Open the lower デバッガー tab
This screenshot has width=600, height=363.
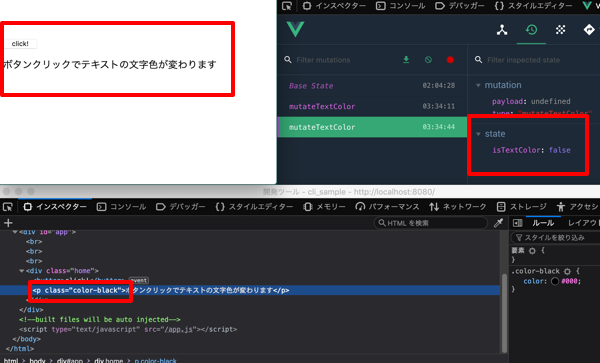[x=181, y=207]
